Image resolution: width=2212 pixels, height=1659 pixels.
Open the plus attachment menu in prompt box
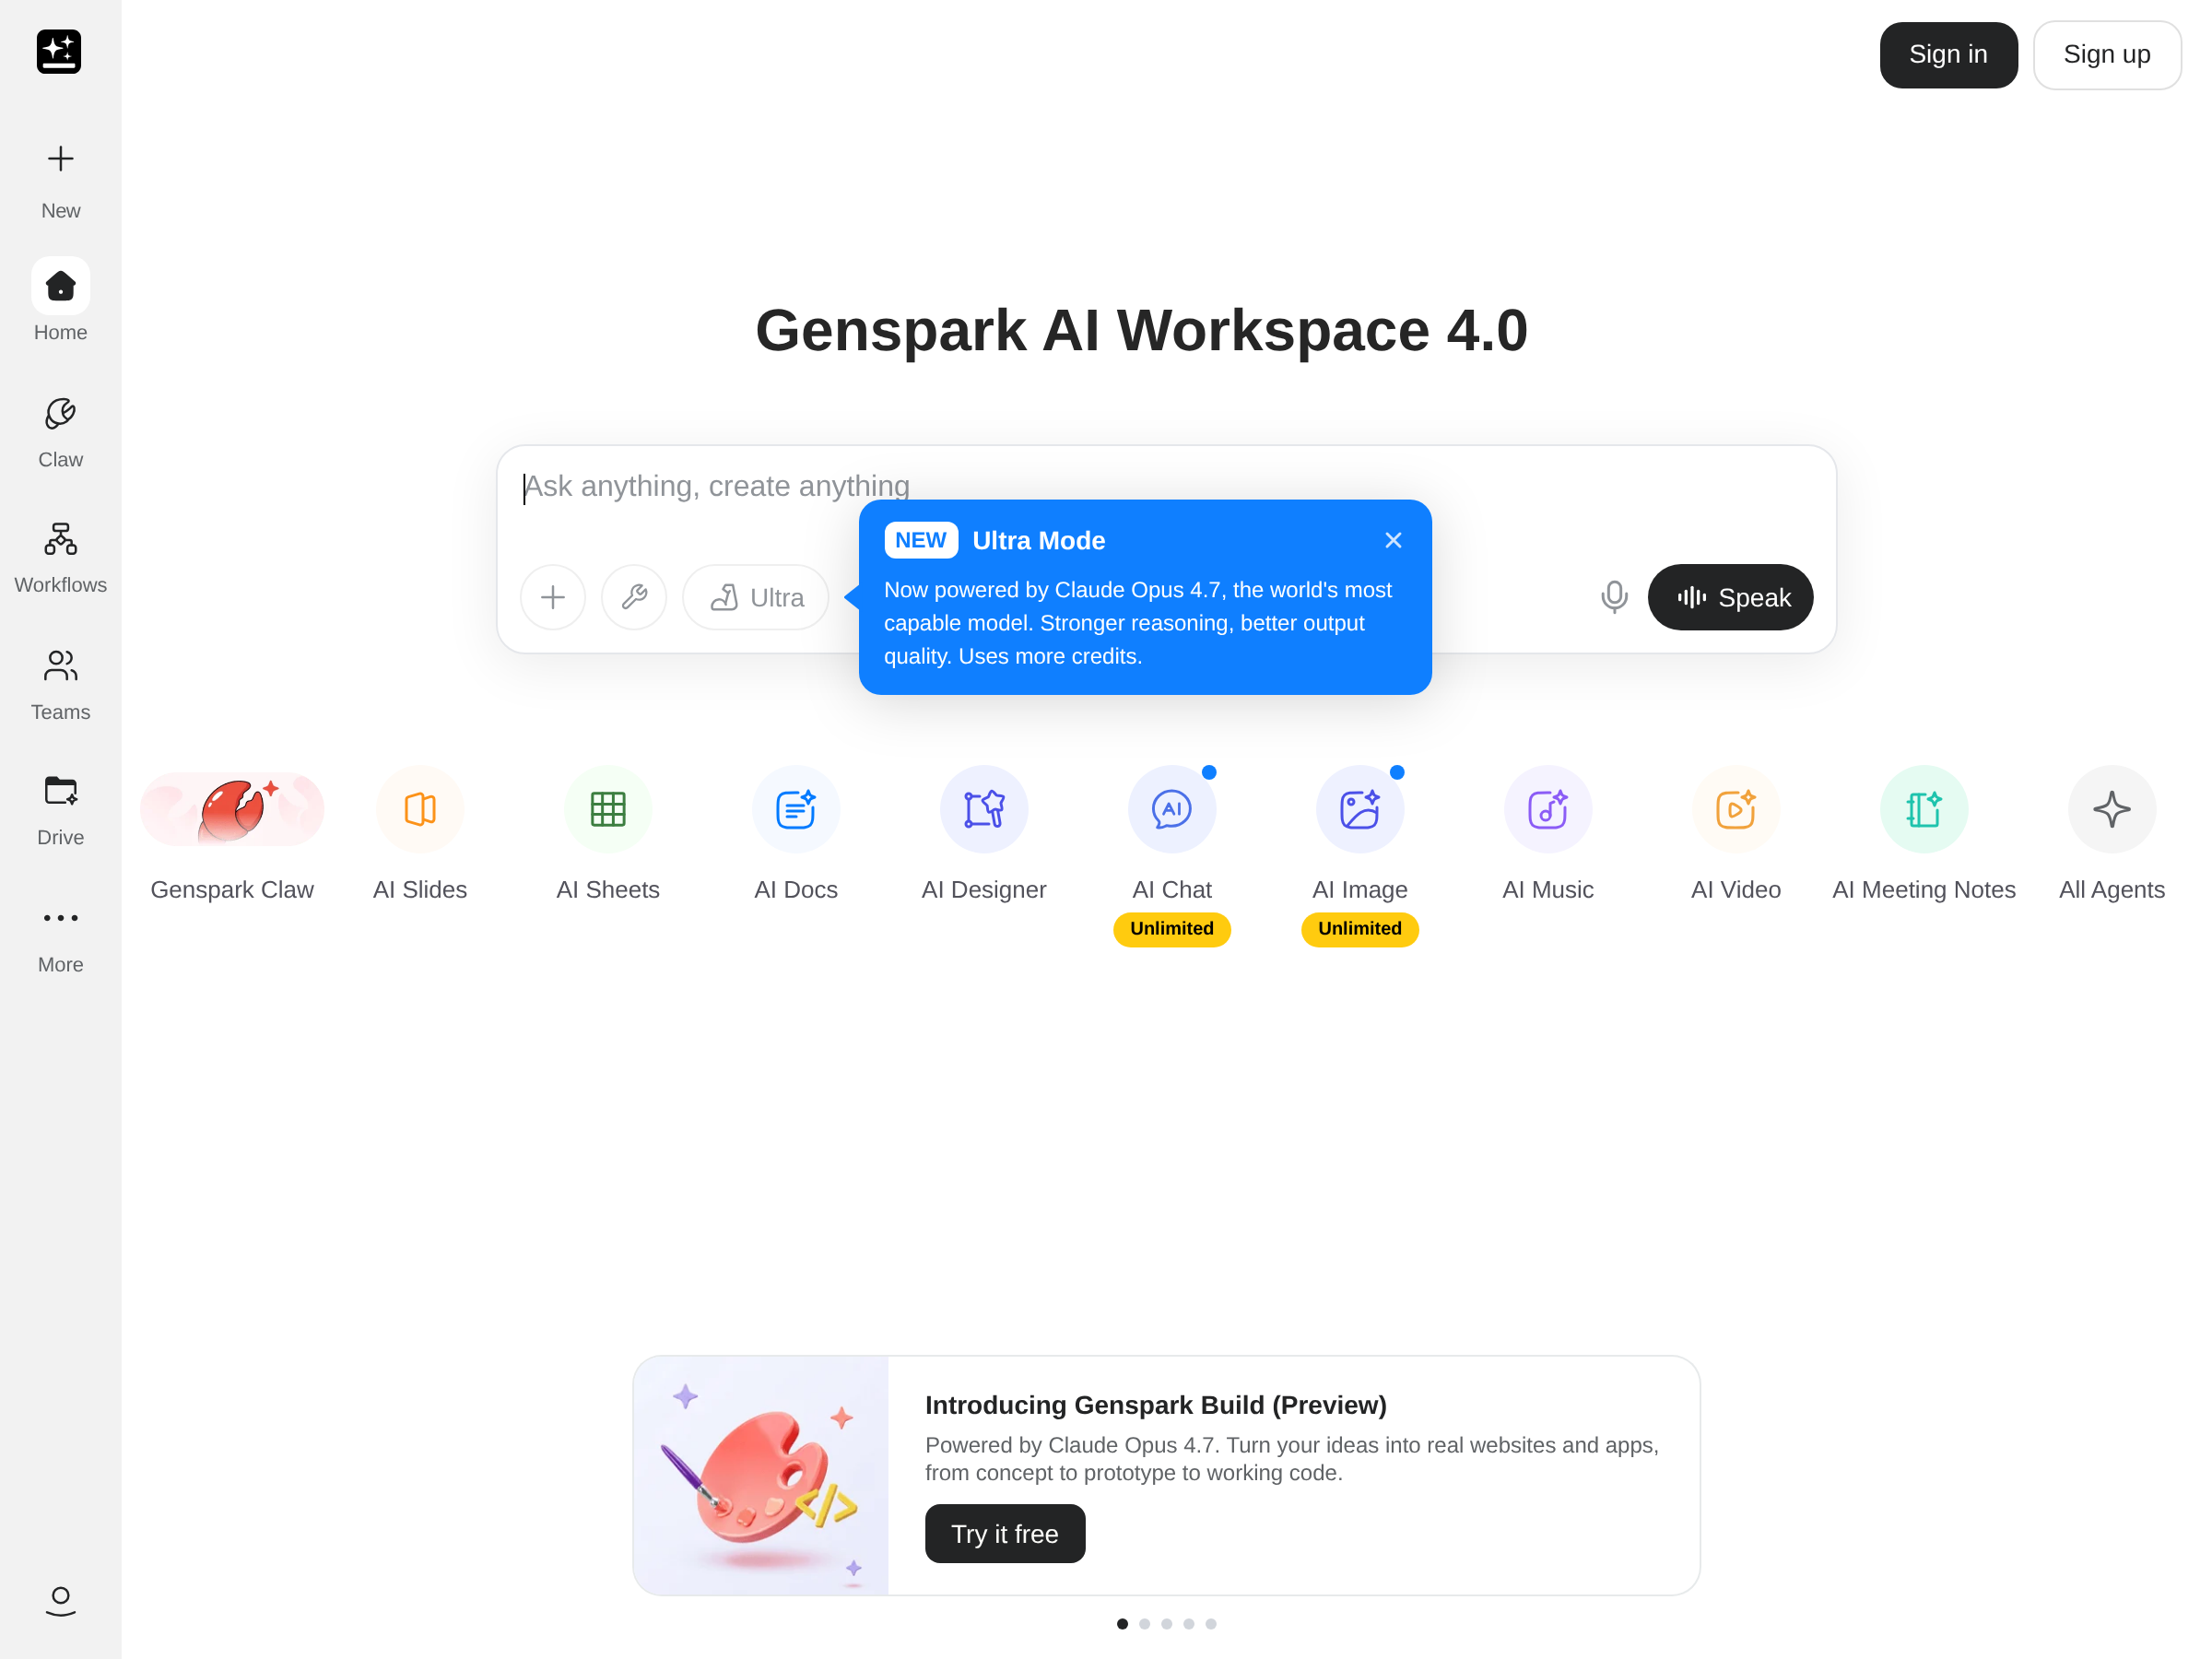pos(553,597)
